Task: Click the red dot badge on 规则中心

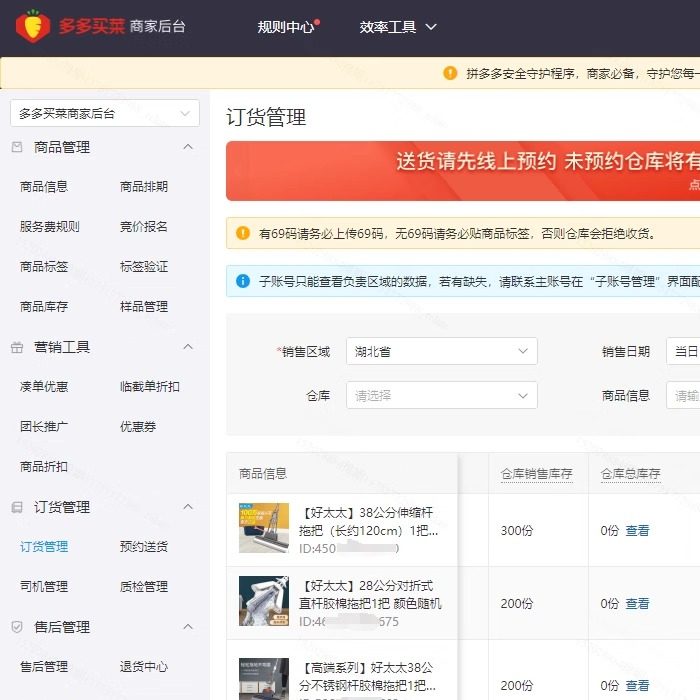Action: point(317,22)
